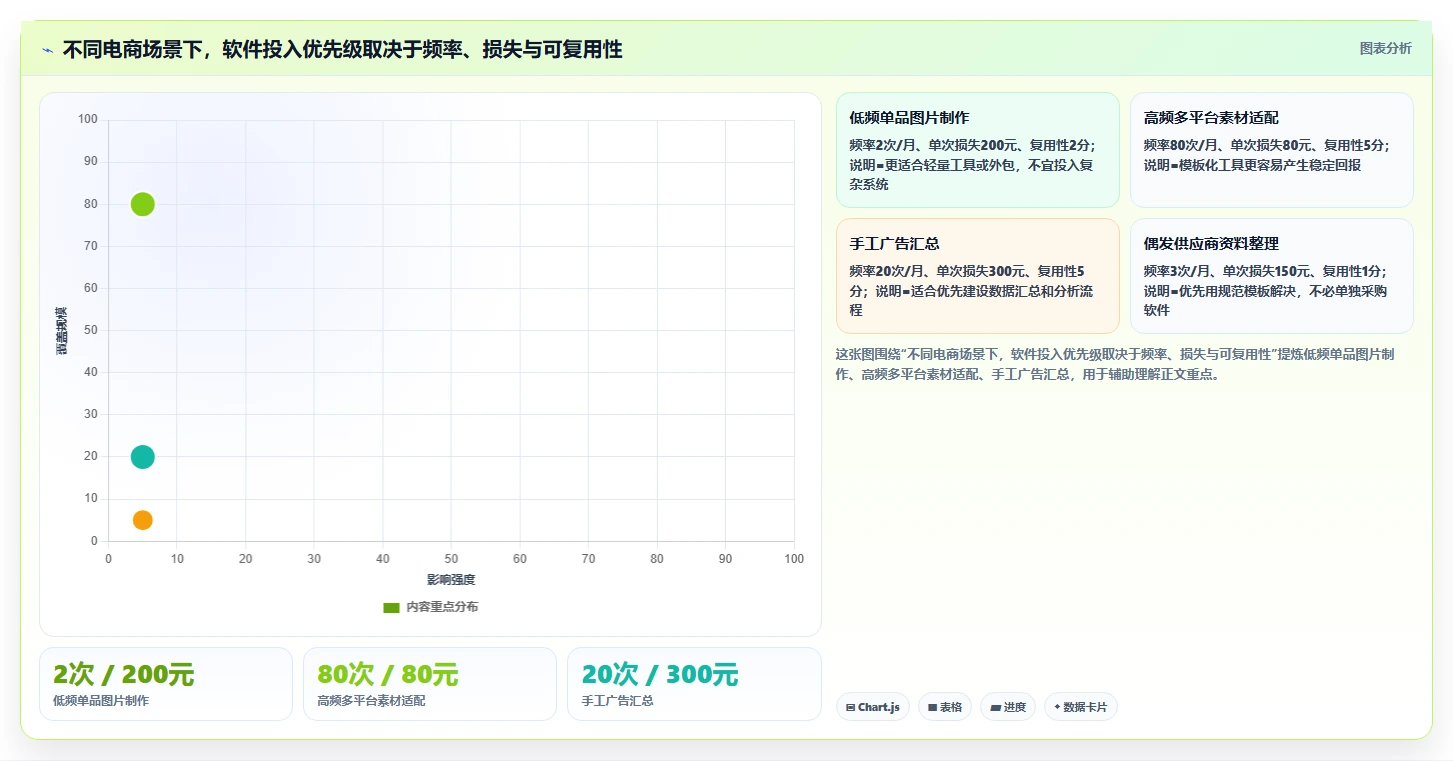1453x761 pixels.
Task: Click the 影响强度 x-axis title
Action: 451,580
